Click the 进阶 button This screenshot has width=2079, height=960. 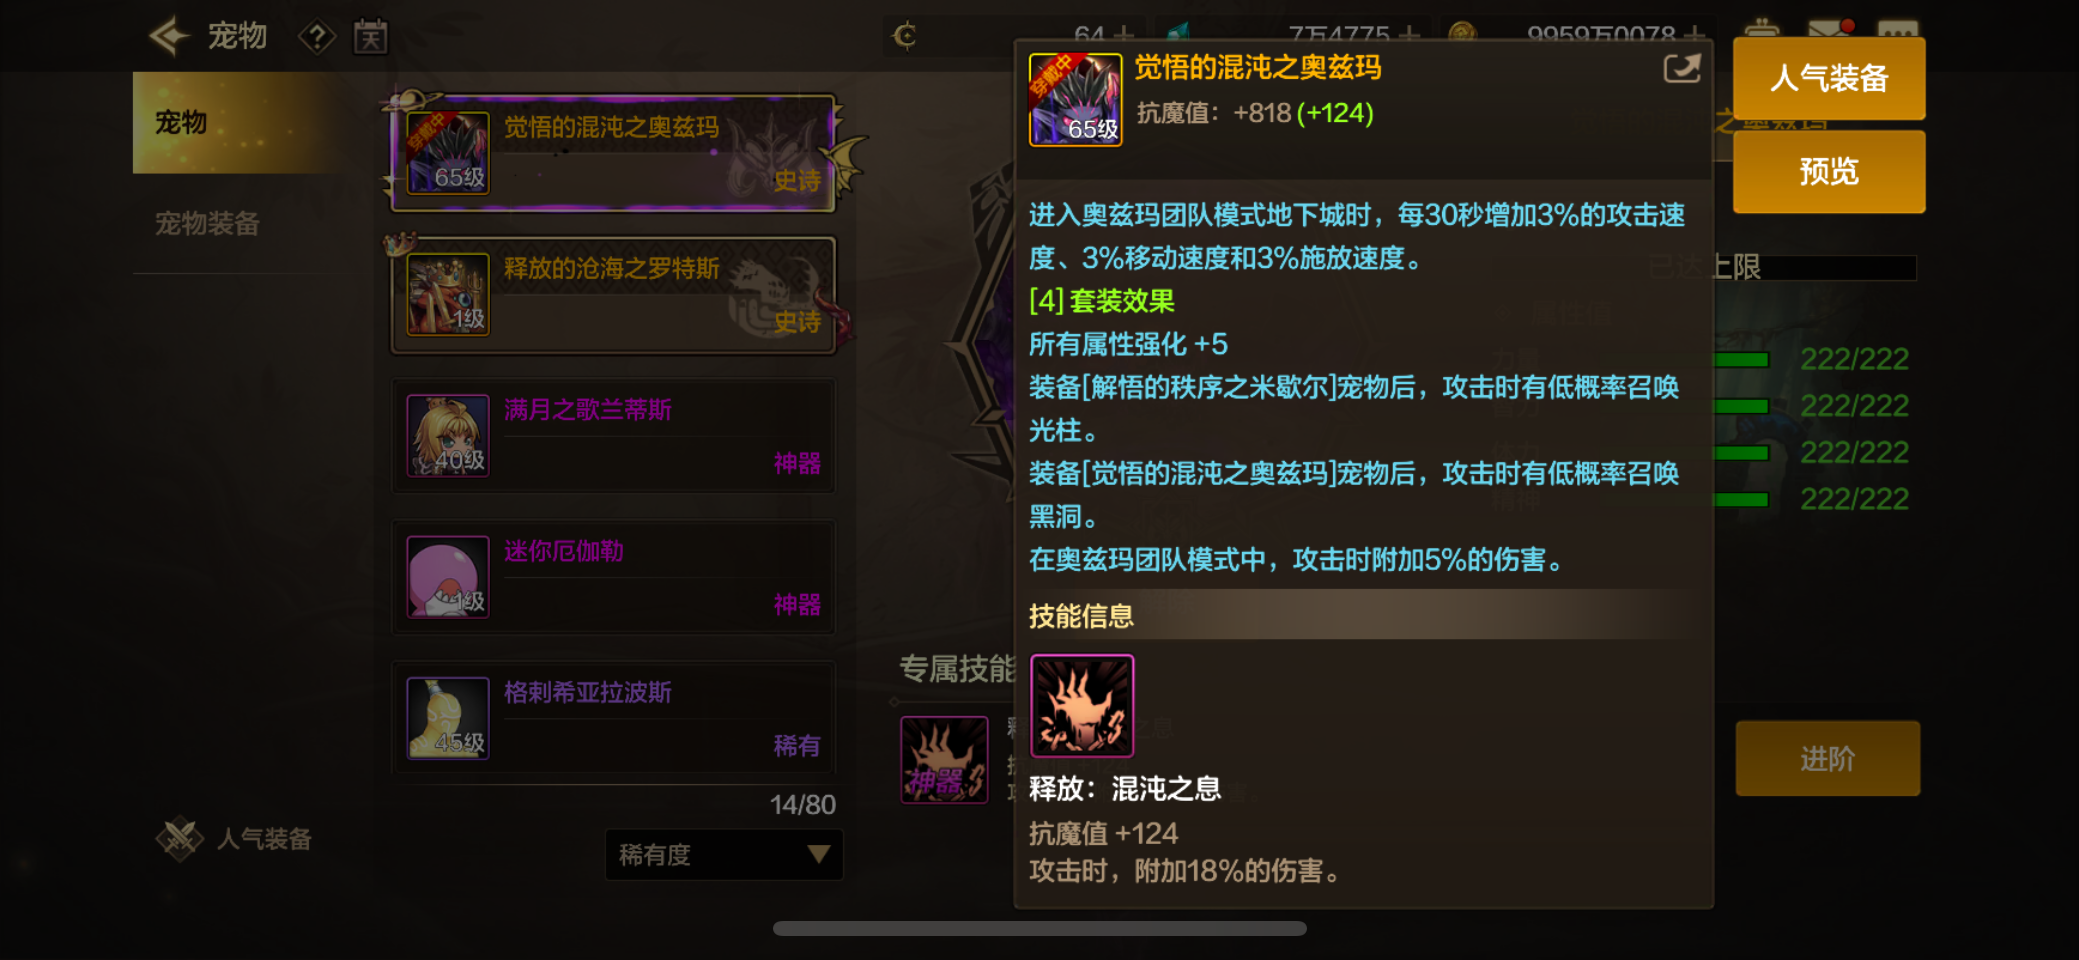click(1827, 759)
